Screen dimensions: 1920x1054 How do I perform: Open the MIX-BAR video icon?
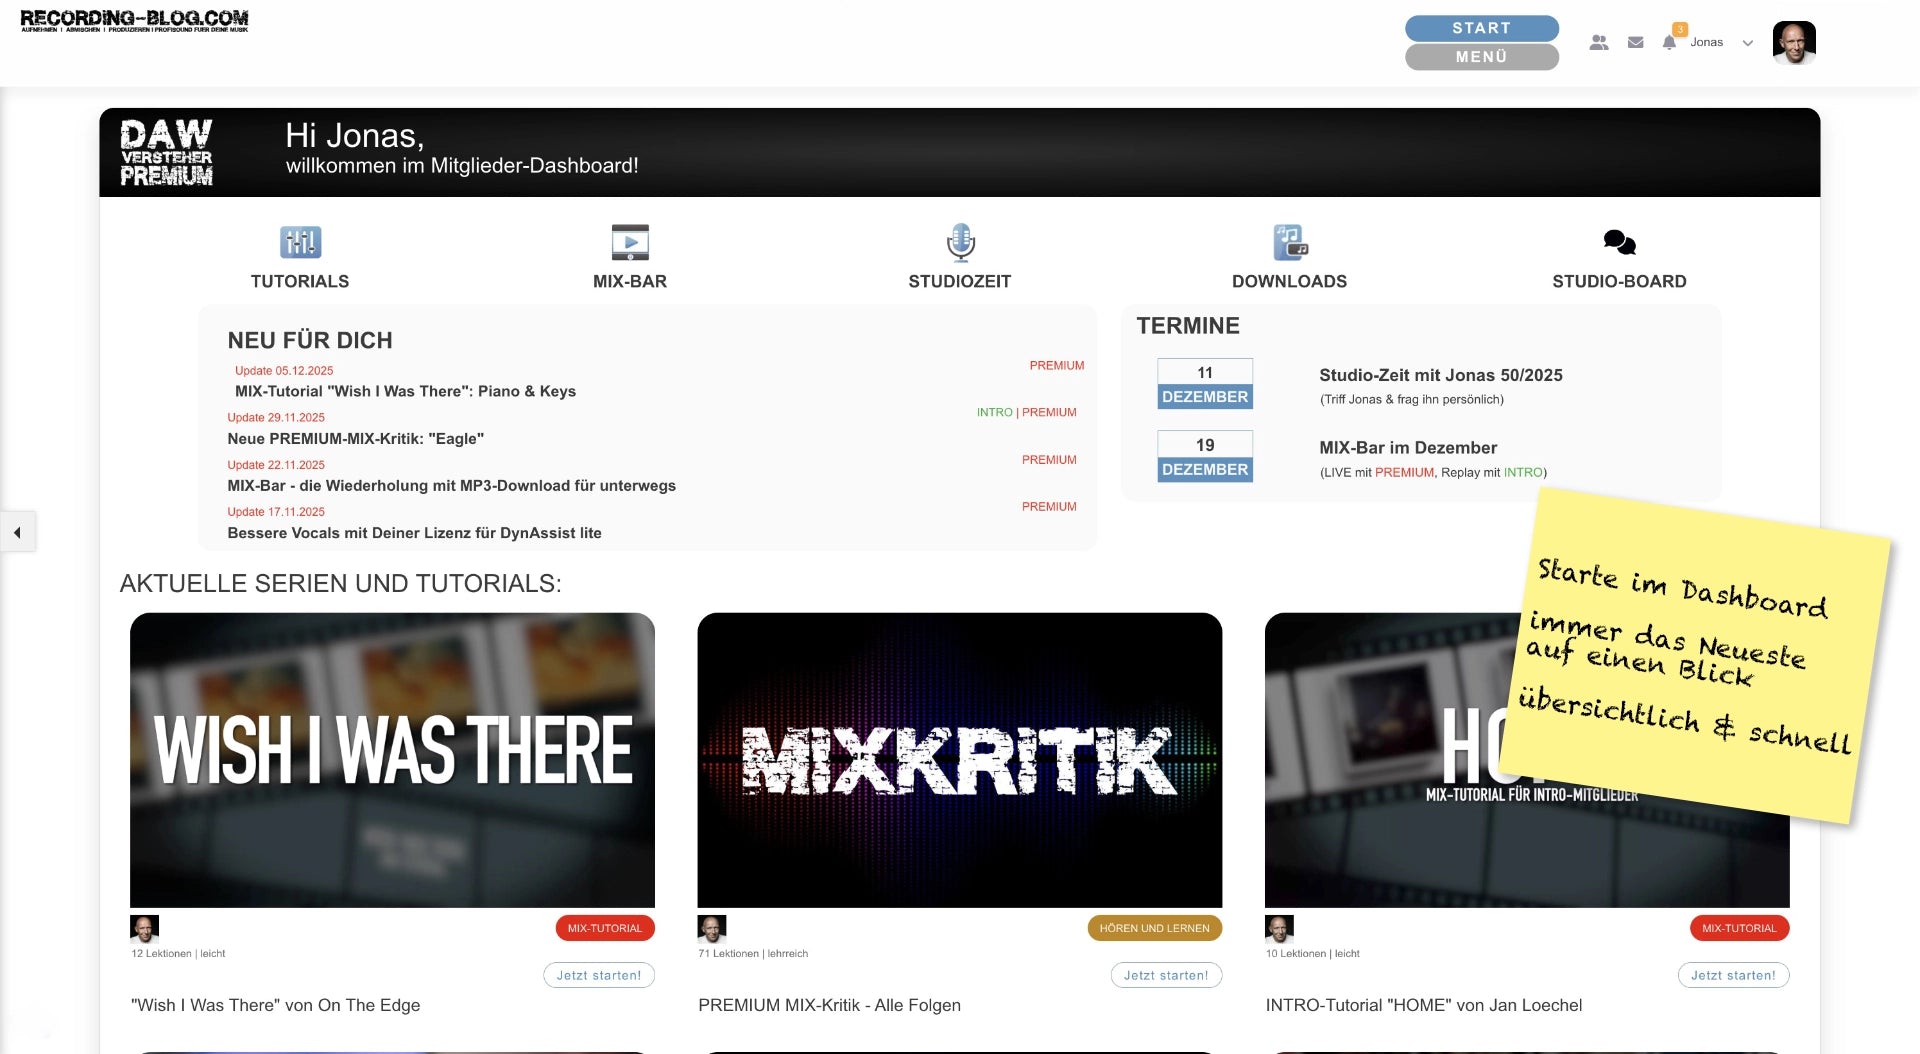(630, 243)
